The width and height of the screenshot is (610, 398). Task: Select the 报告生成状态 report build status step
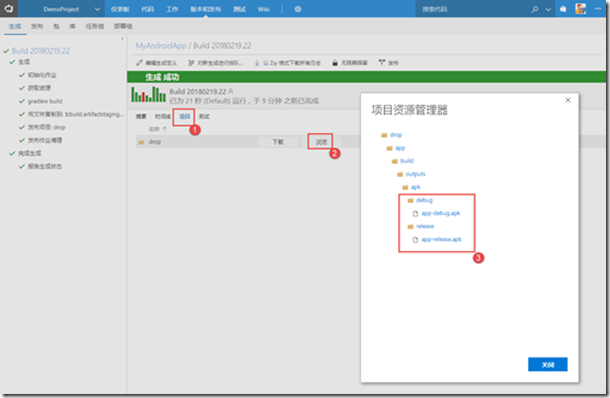[44, 167]
